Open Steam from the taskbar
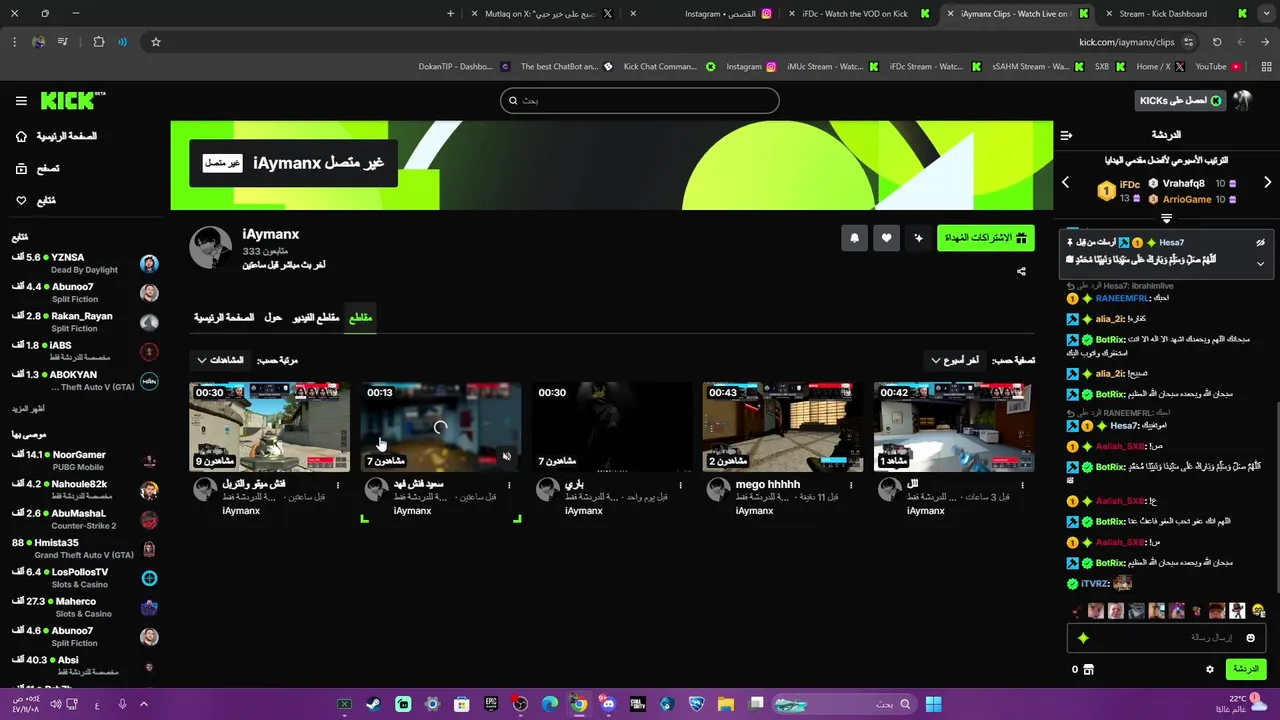Viewport: 1280px width, 720px height. click(373, 704)
